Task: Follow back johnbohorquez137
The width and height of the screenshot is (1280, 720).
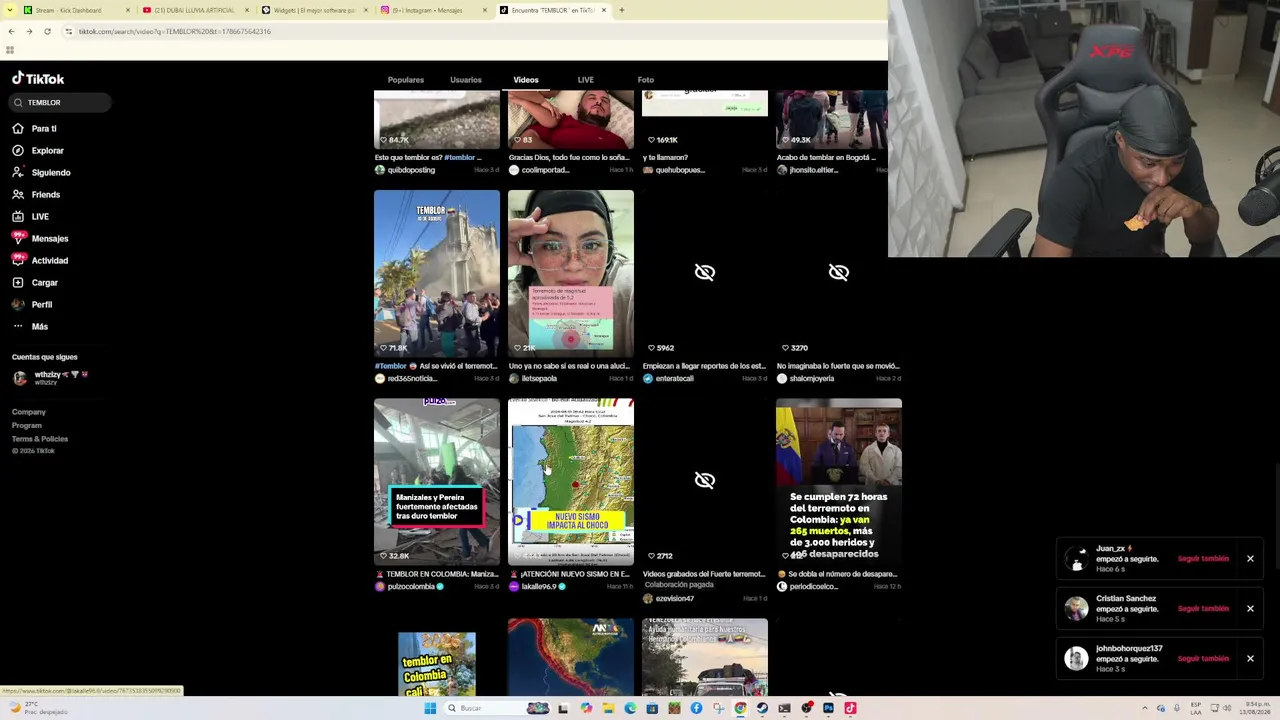Action: 1203,659
